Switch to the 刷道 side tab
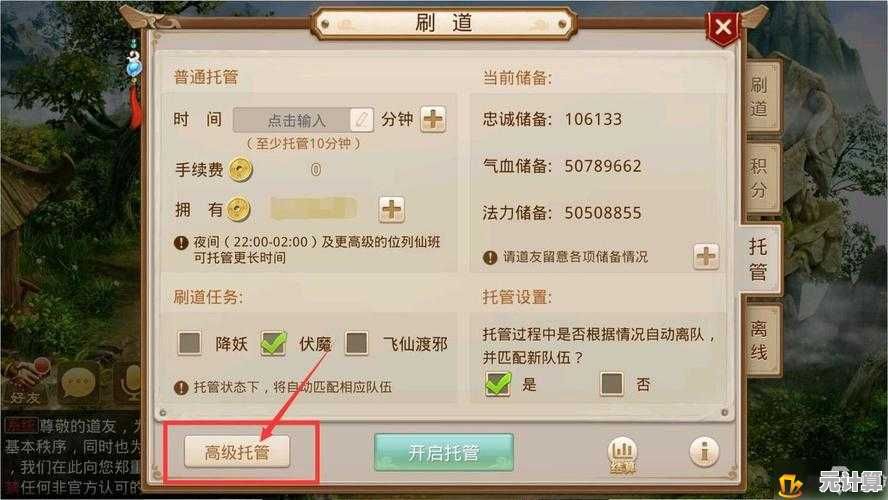The image size is (888, 500). [760, 96]
